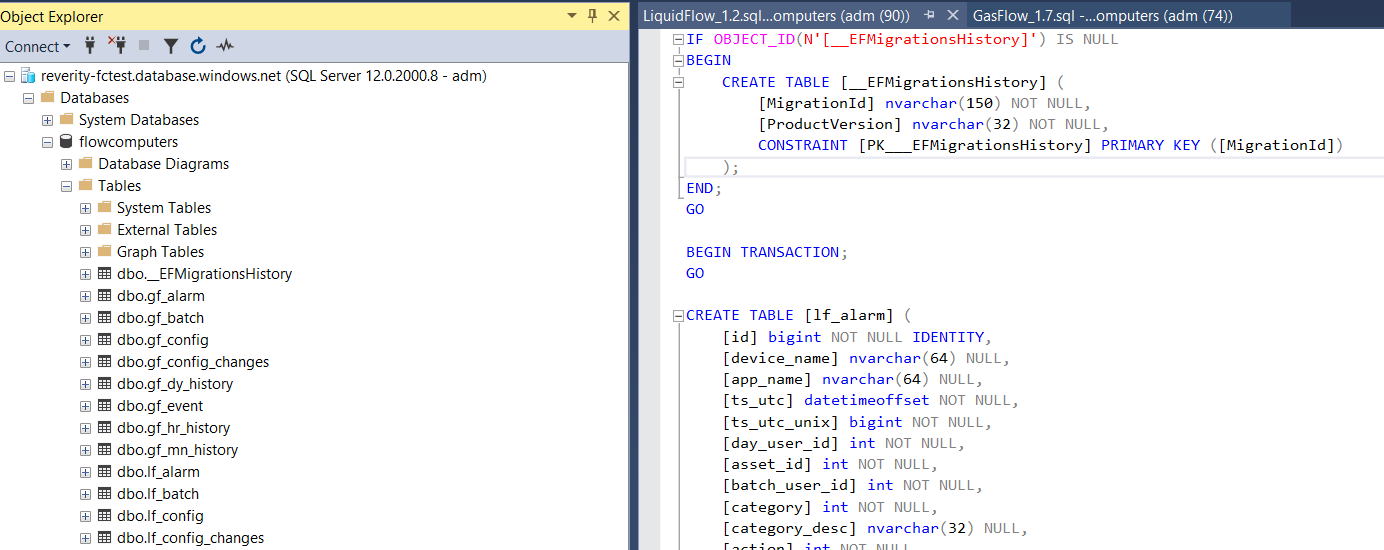Pin the Object Explorer panel
Screen dimensions: 1384x550
[x=592, y=16]
